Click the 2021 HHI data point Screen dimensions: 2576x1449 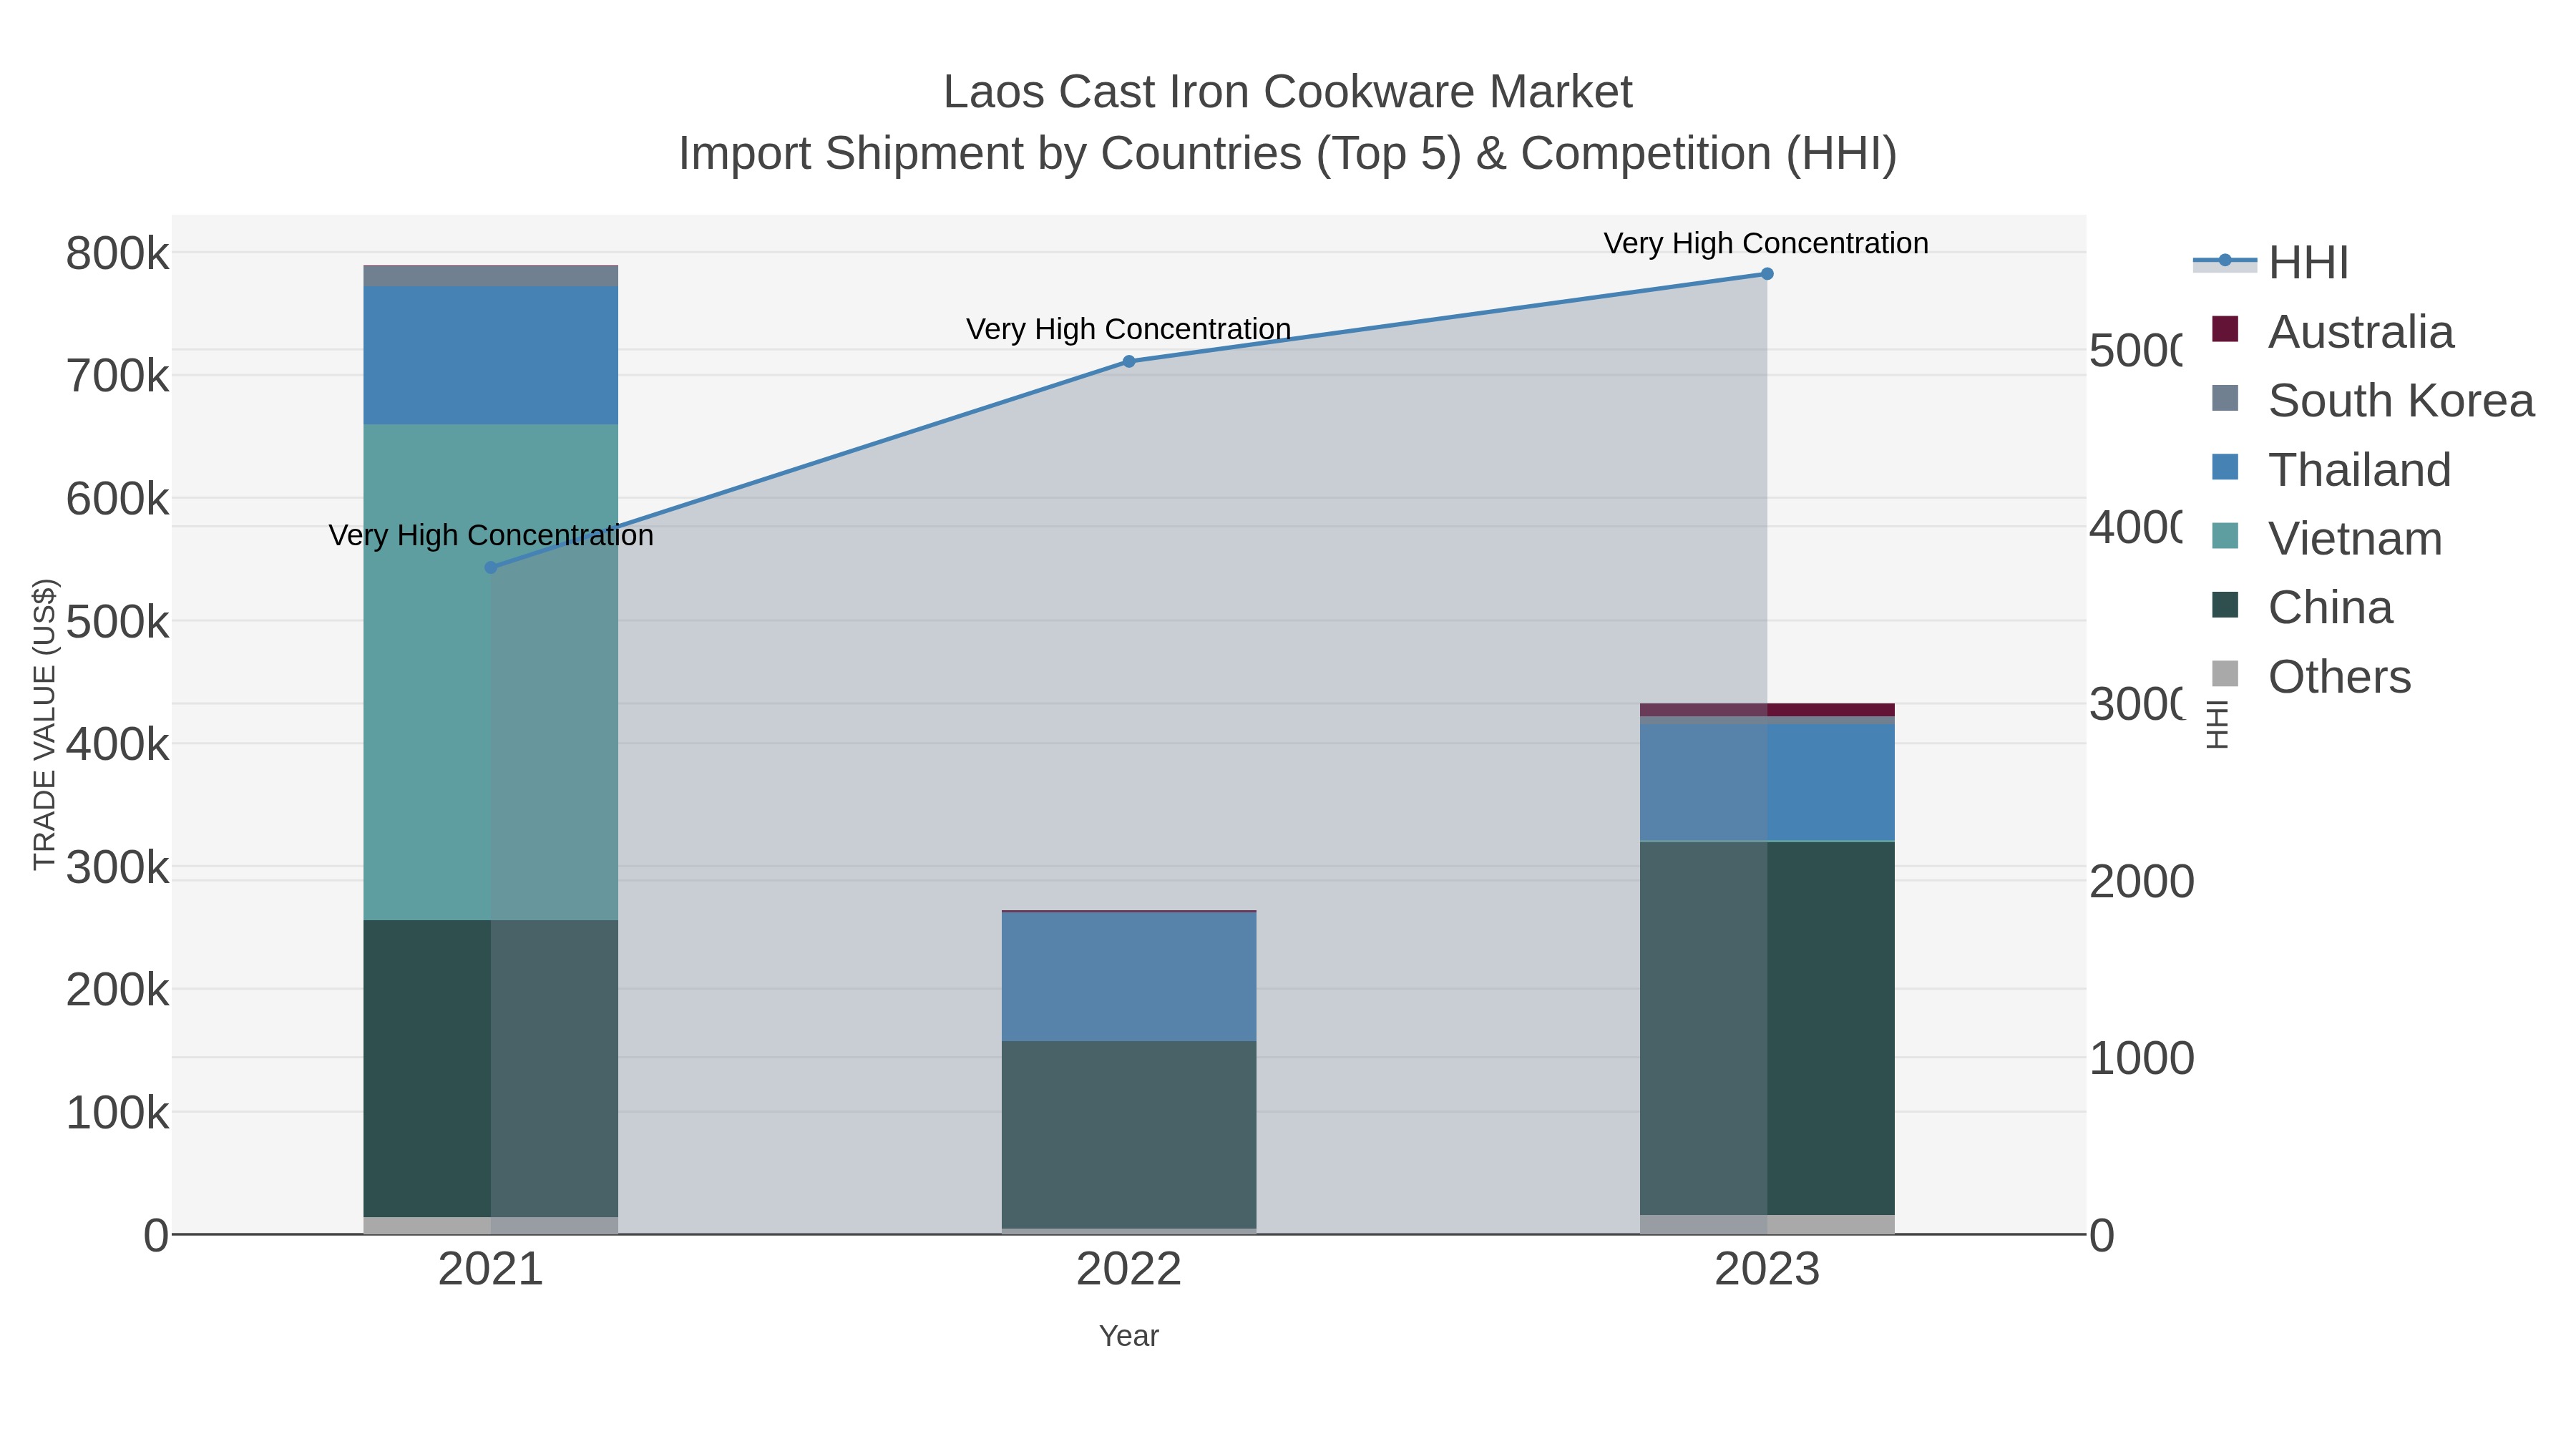[491, 568]
